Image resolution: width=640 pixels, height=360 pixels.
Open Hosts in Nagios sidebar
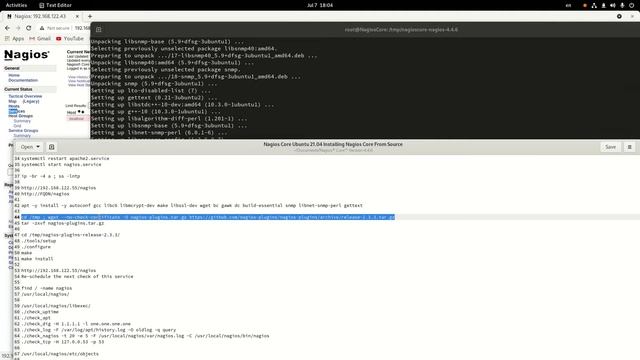coord(14,106)
